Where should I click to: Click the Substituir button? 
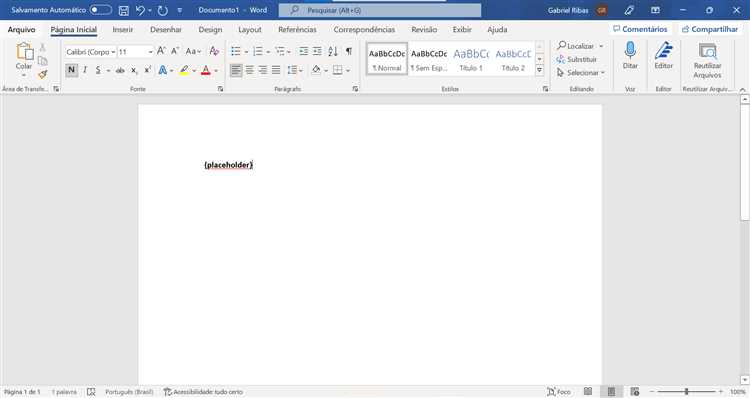pyautogui.click(x=577, y=59)
